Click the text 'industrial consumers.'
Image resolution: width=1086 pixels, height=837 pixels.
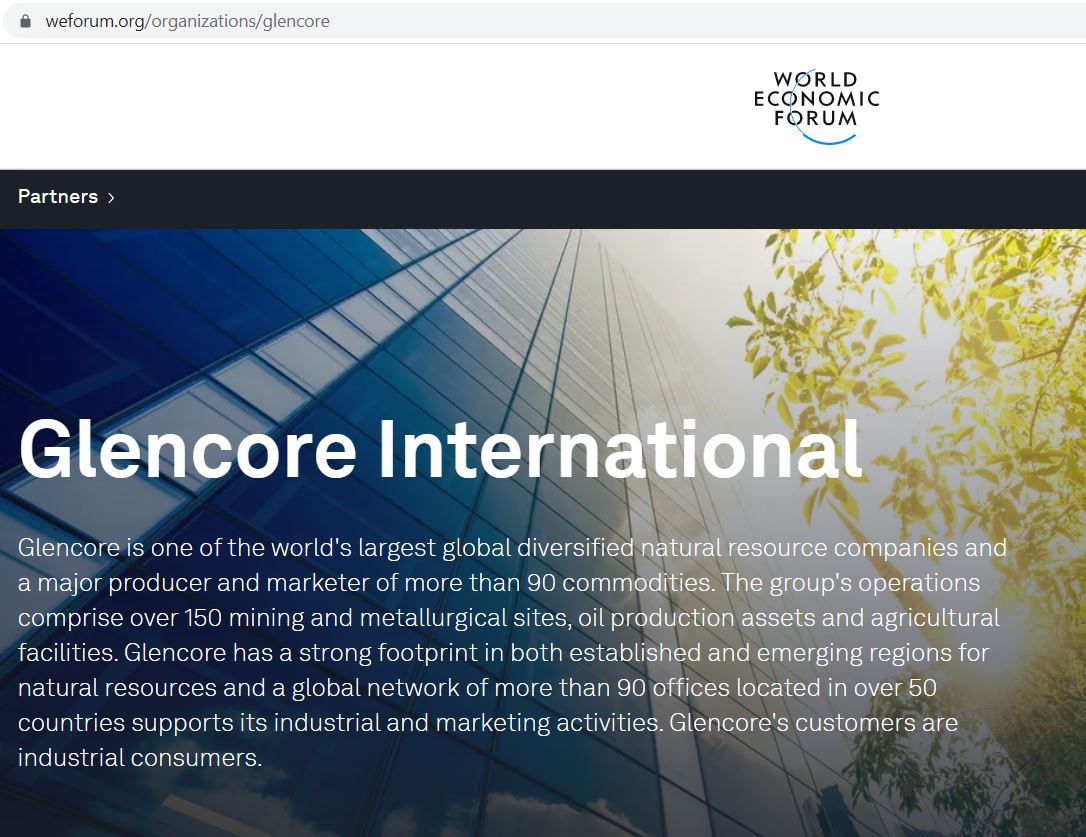pos(140,758)
